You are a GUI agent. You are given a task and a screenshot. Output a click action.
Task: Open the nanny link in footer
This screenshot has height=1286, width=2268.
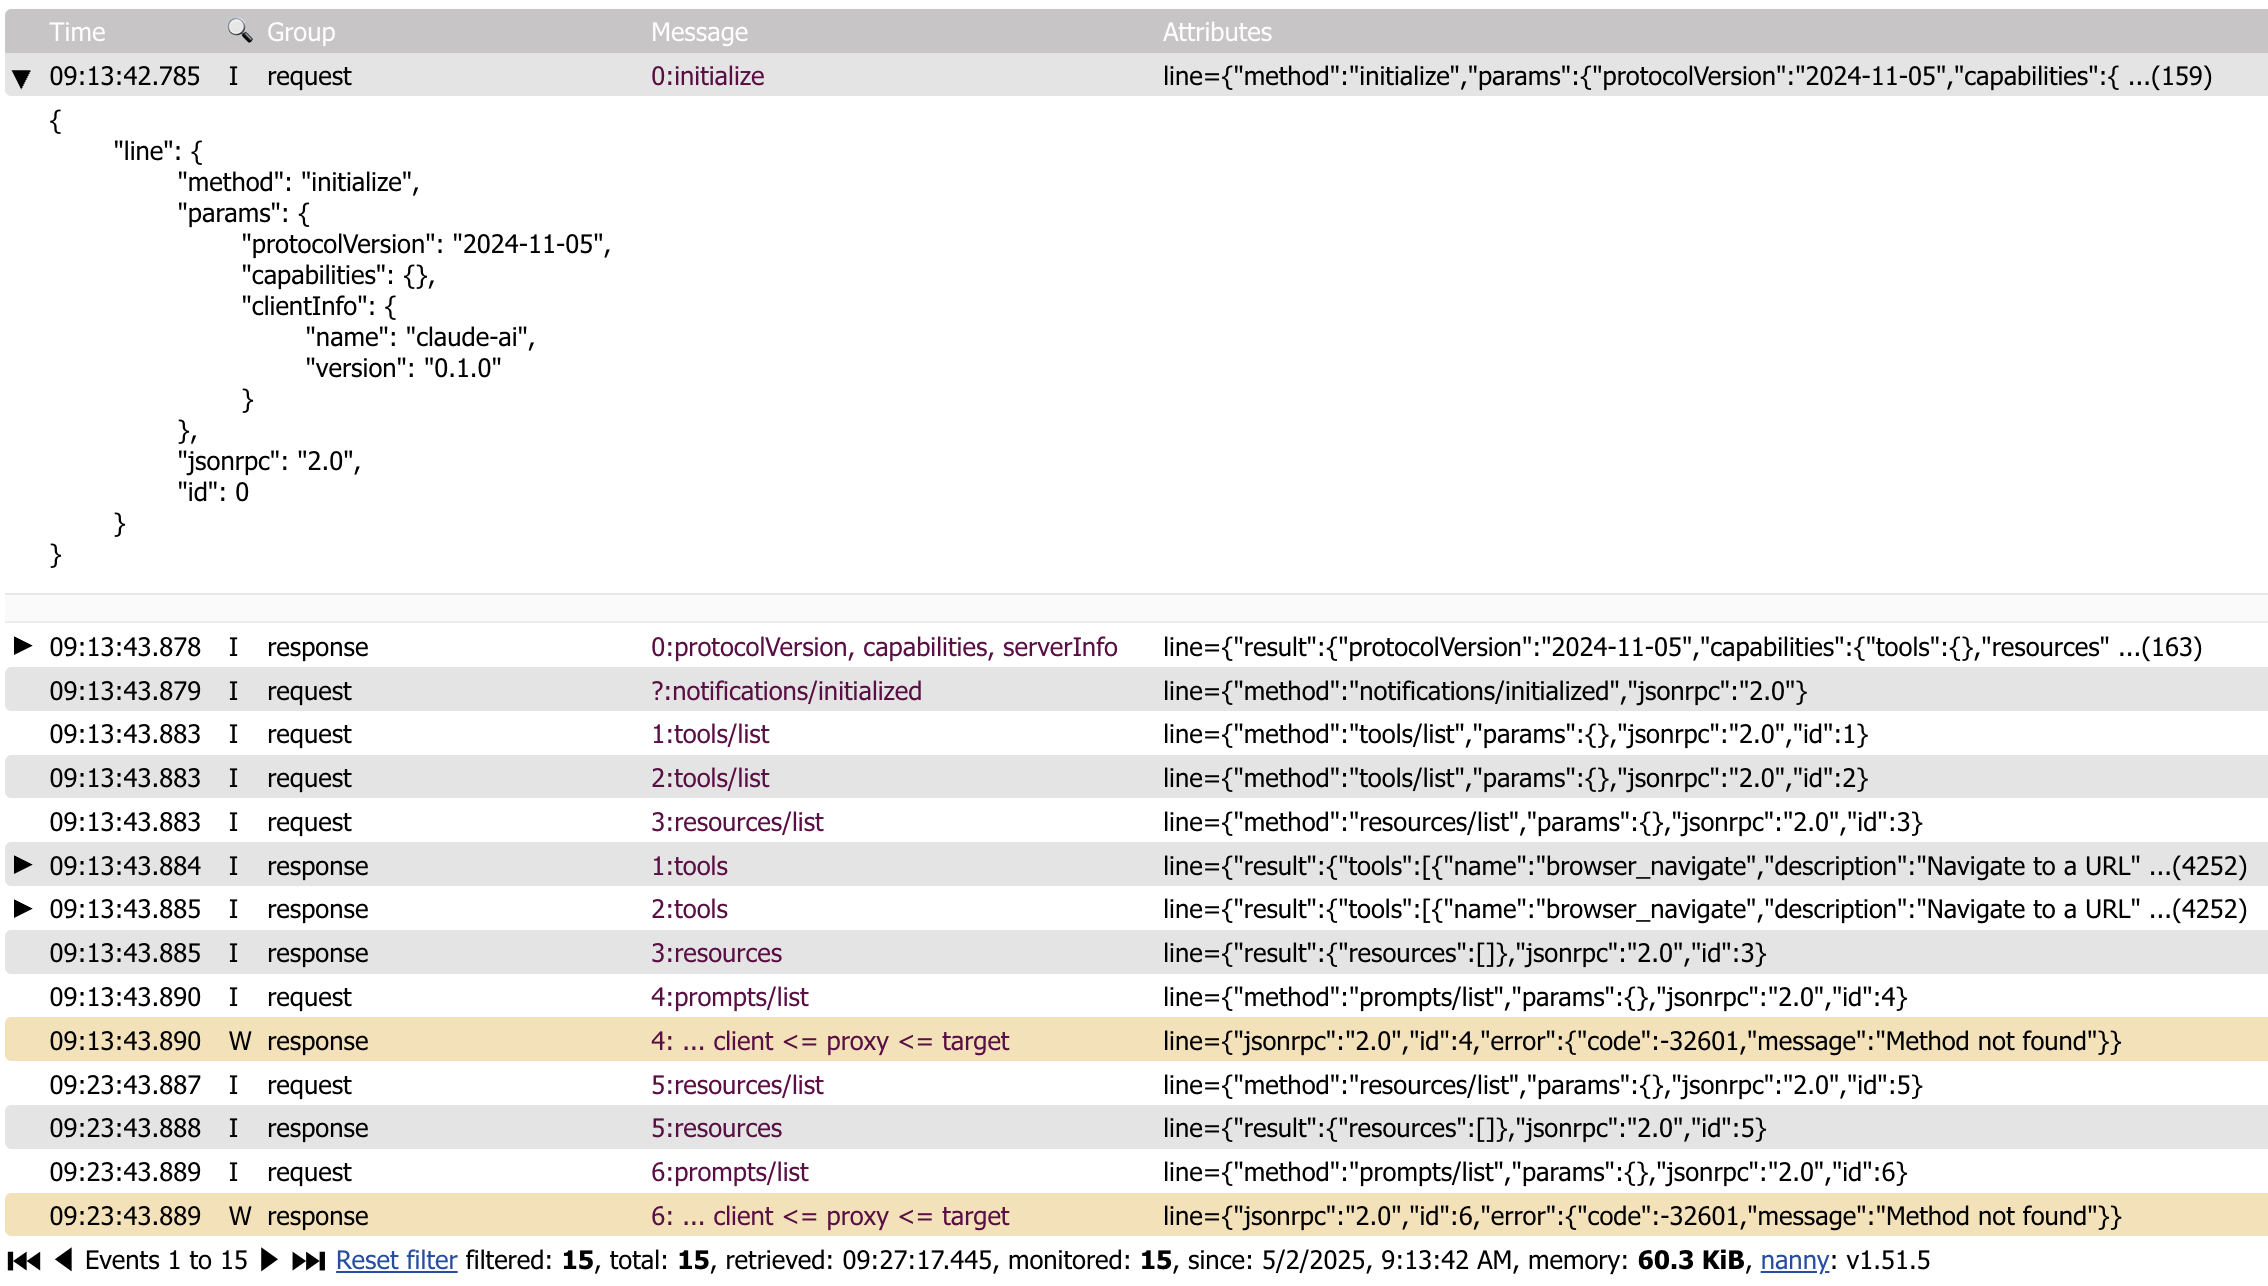coord(1794,1260)
